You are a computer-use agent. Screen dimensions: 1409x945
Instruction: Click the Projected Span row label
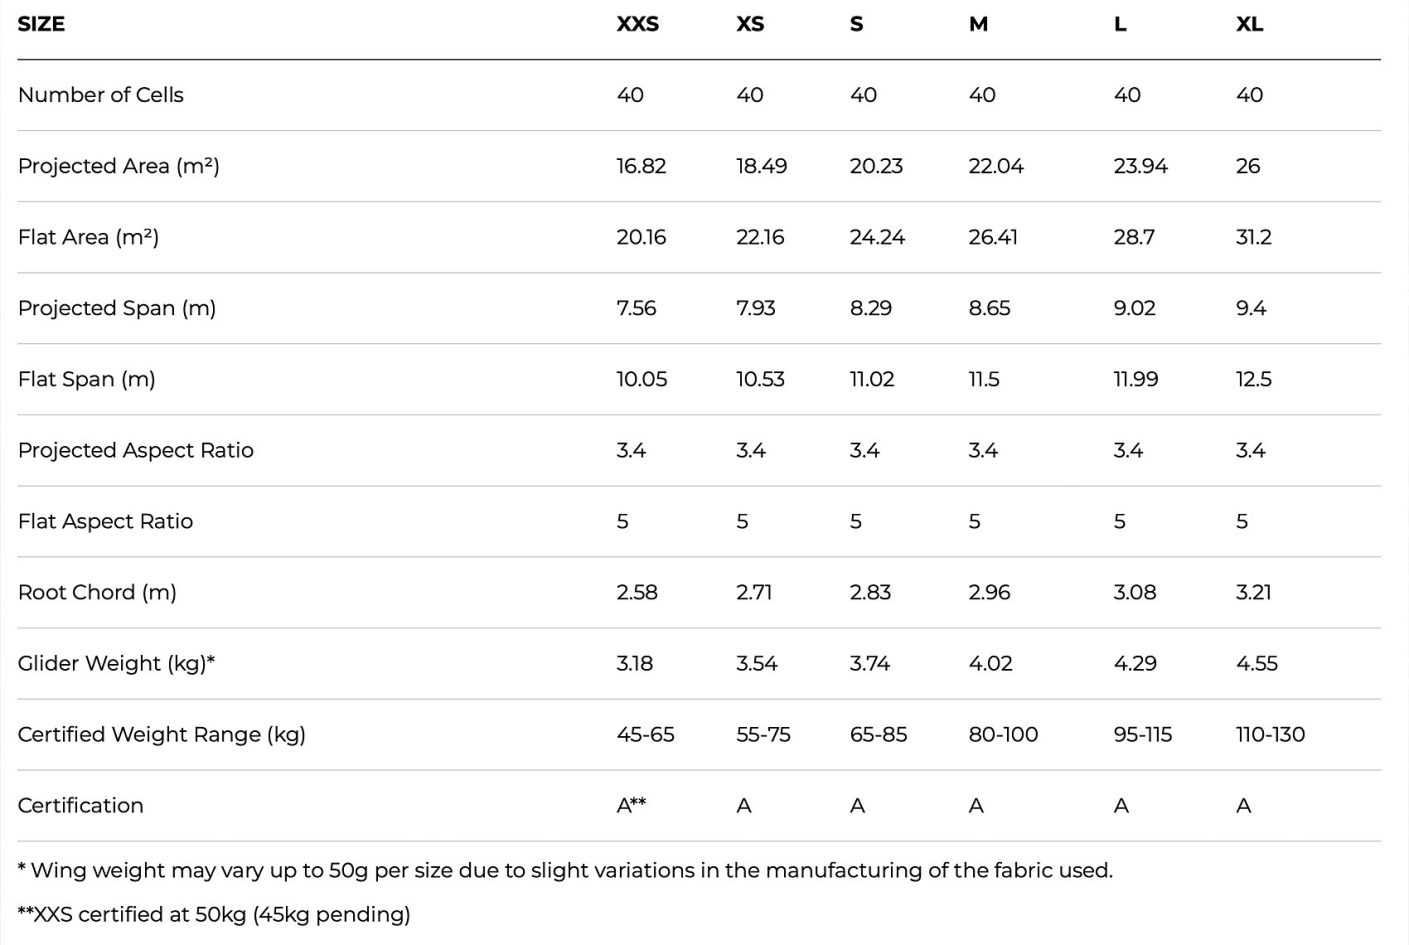(x=117, y=308)
